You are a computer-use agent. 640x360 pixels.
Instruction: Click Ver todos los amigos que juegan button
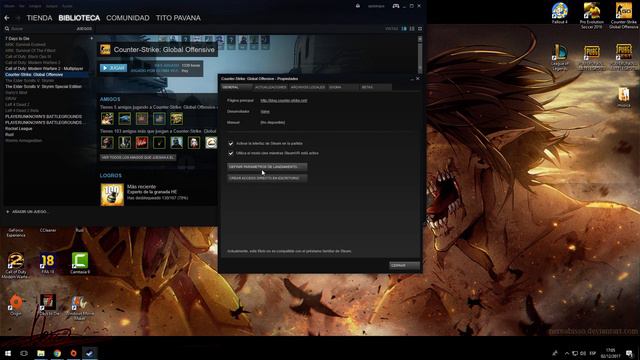pyautogui.click(x=138, y=157)
